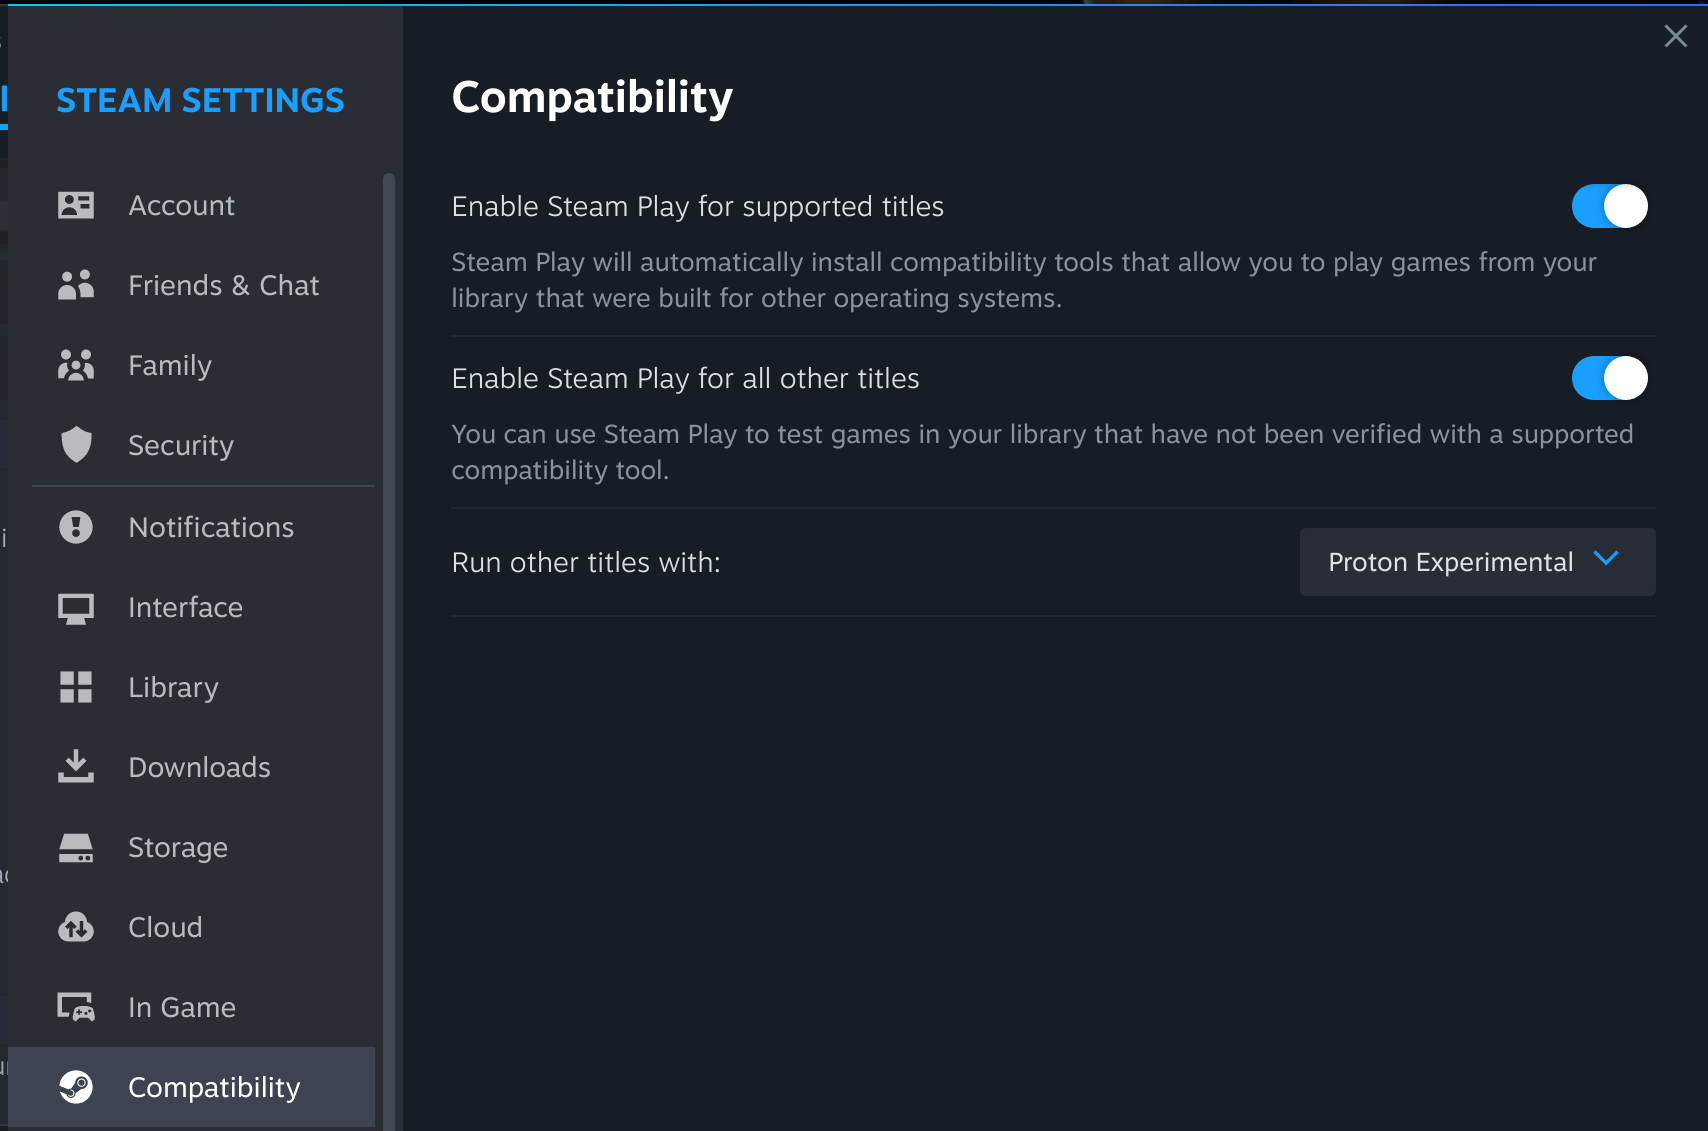Open the In Game settings tab

(182, 1007)
